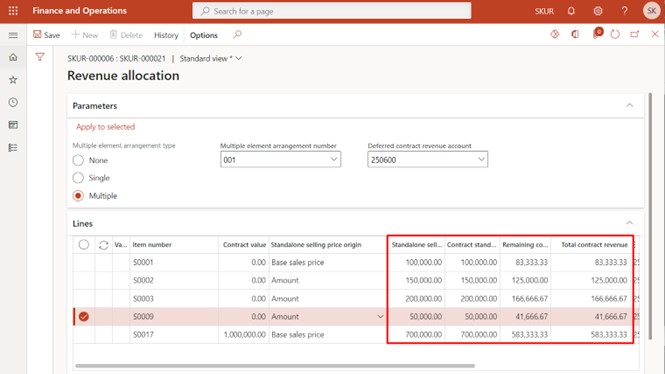
Task: Click the 700,000.00 contract standalone cell
Action: point(472,335)
